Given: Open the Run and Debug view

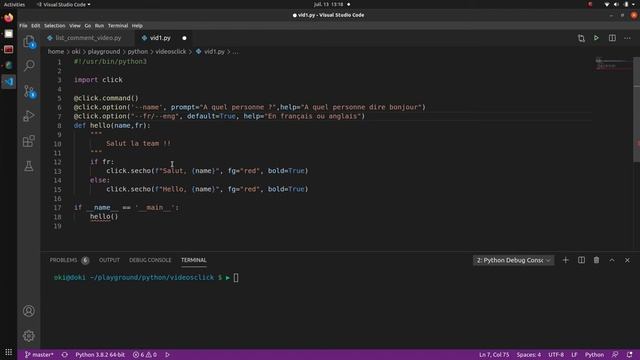Looking at the screenshot, I should (x=29, y=116).
